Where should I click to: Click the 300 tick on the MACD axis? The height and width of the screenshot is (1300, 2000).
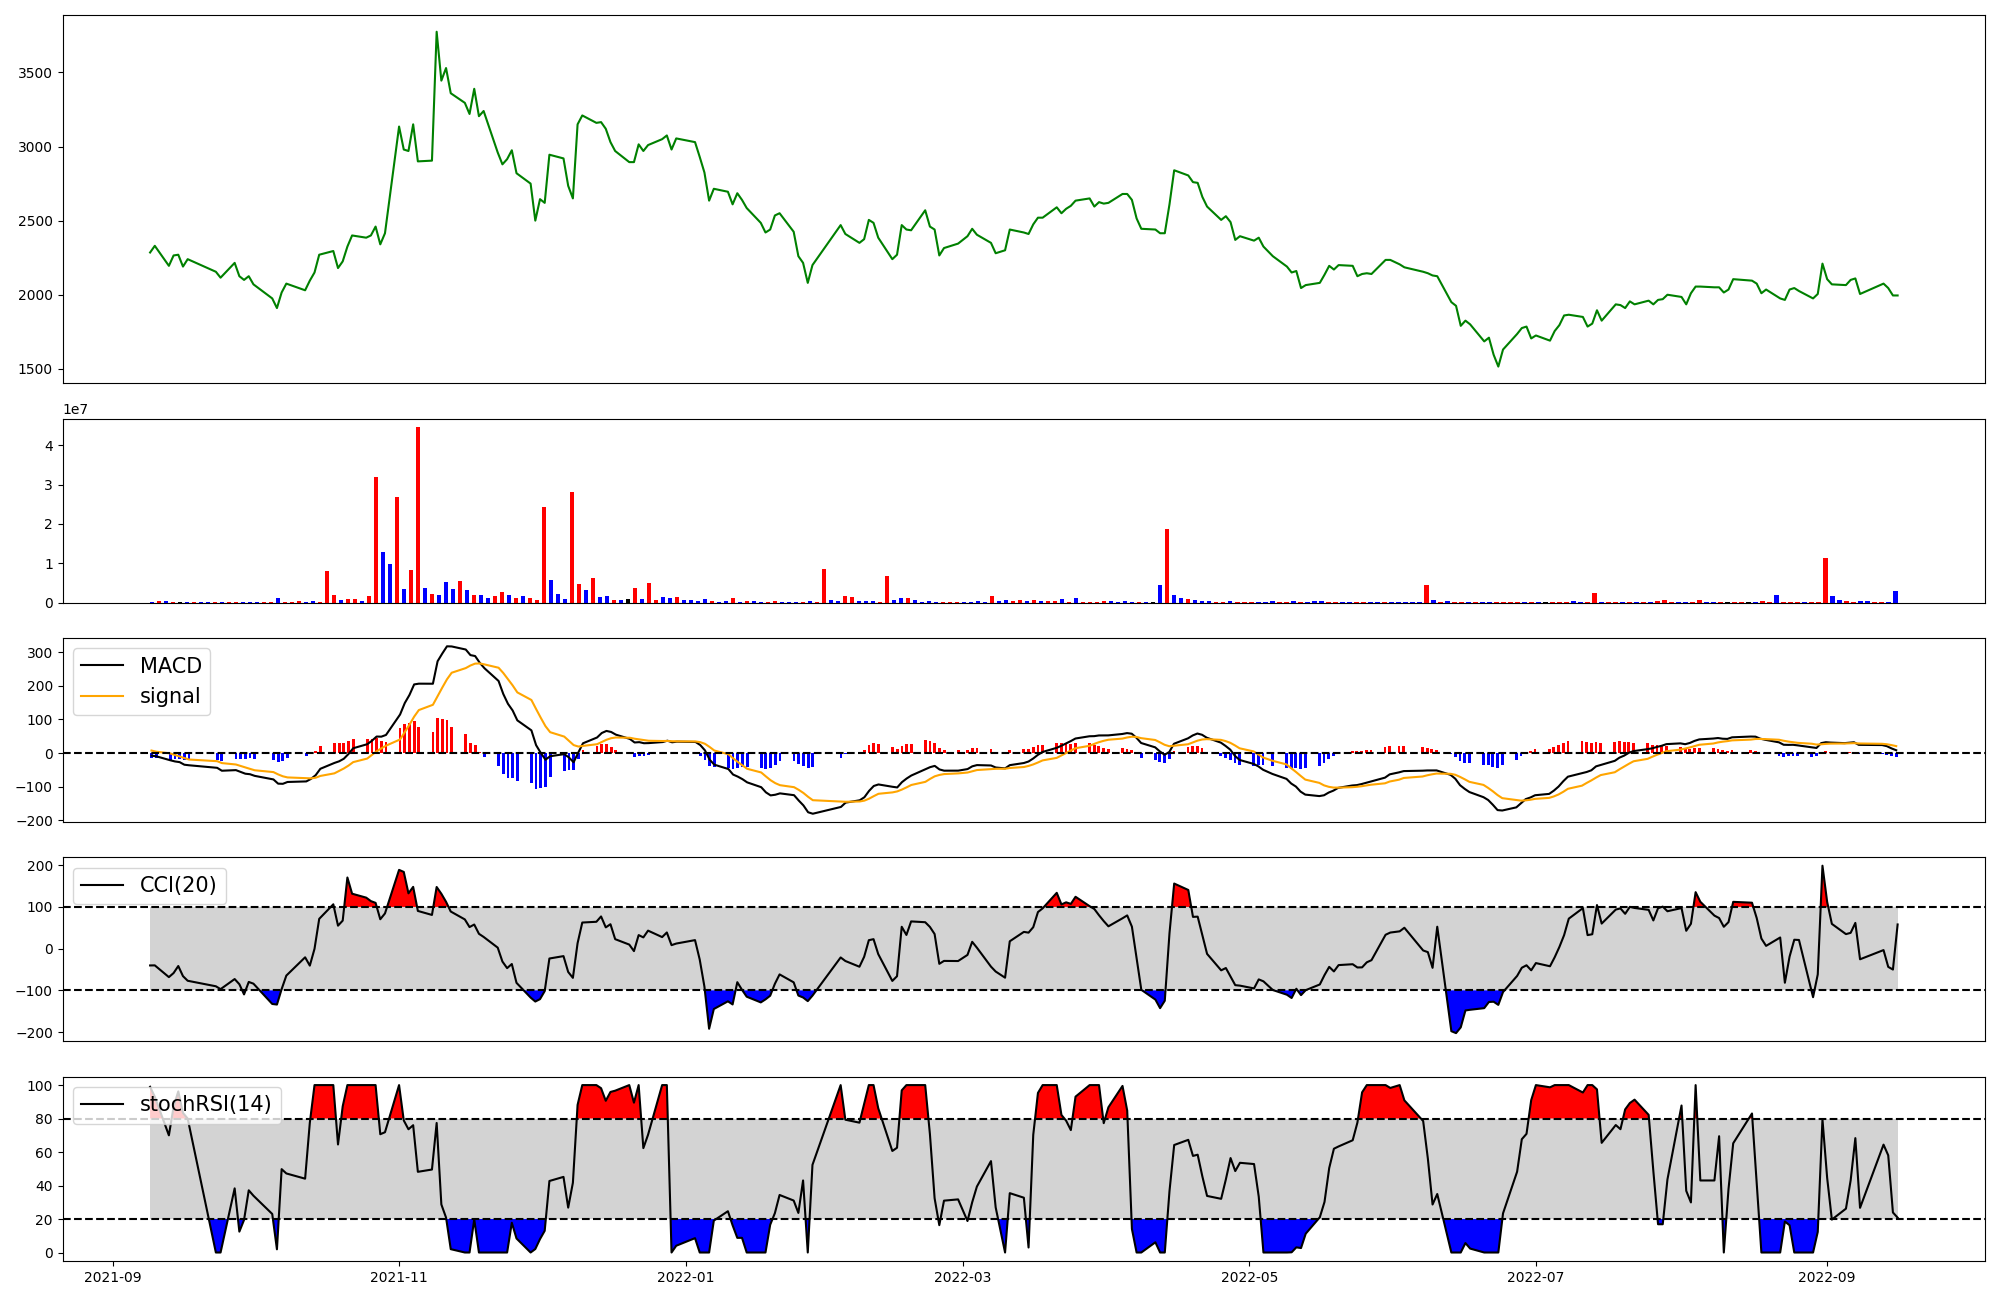pos(40,653)
